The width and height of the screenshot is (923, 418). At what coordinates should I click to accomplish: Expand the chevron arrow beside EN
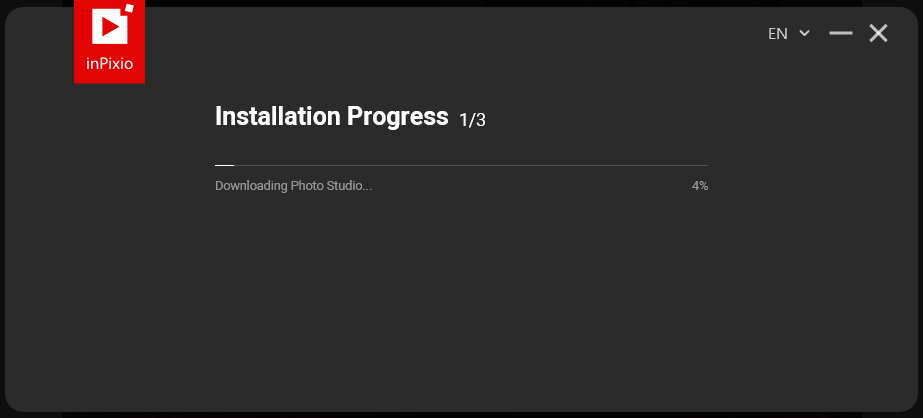(804, 34)
